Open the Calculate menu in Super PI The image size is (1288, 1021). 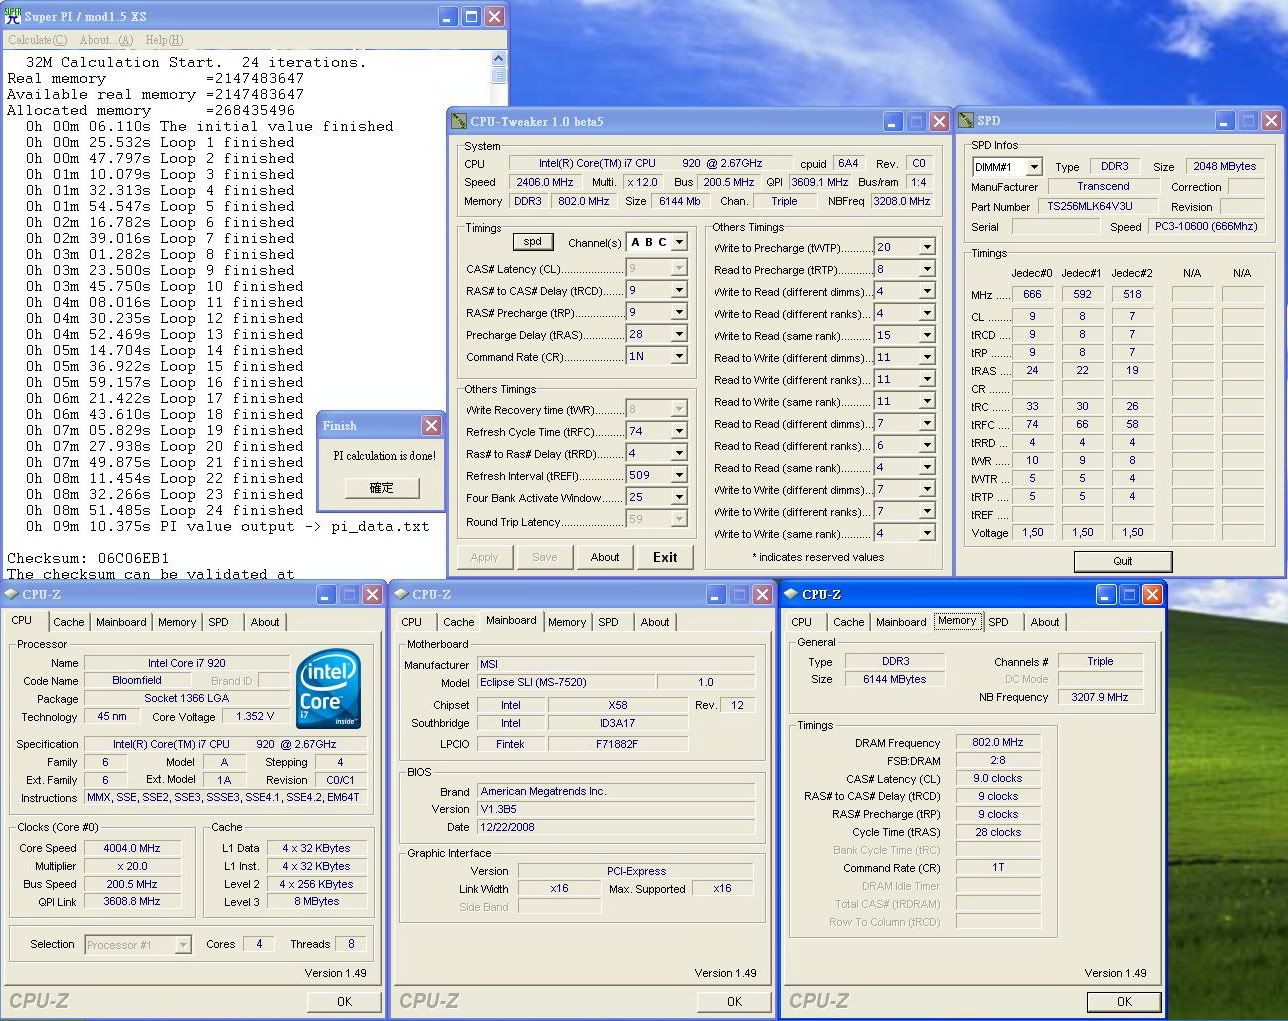[38, 40]
